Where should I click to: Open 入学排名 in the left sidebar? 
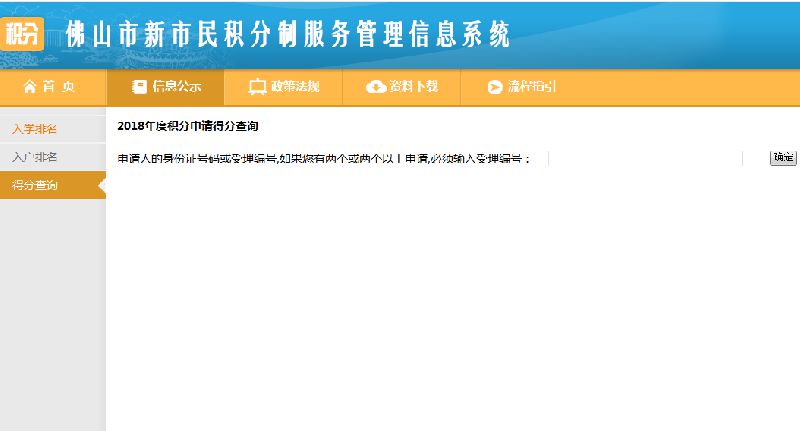pyautogui.click(x=35, y=129)
